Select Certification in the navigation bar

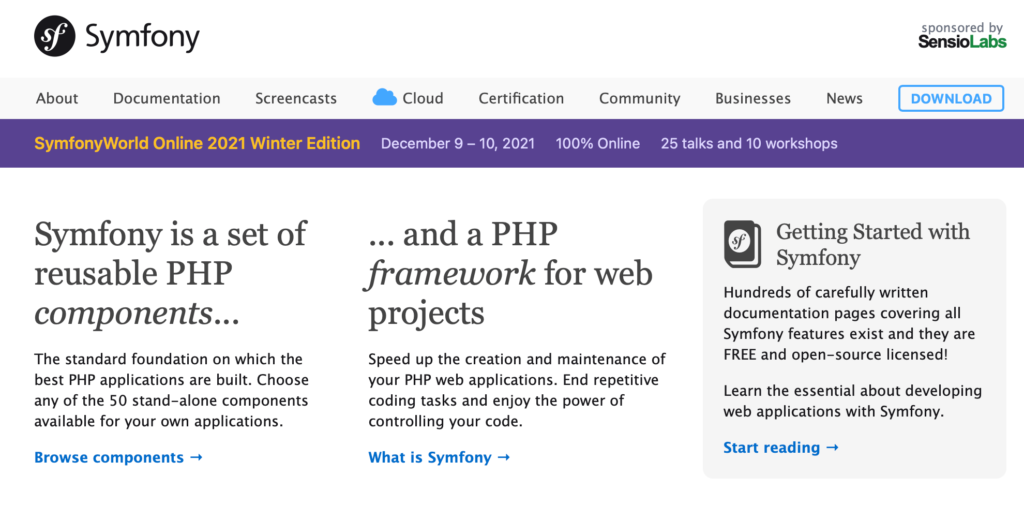521,99
